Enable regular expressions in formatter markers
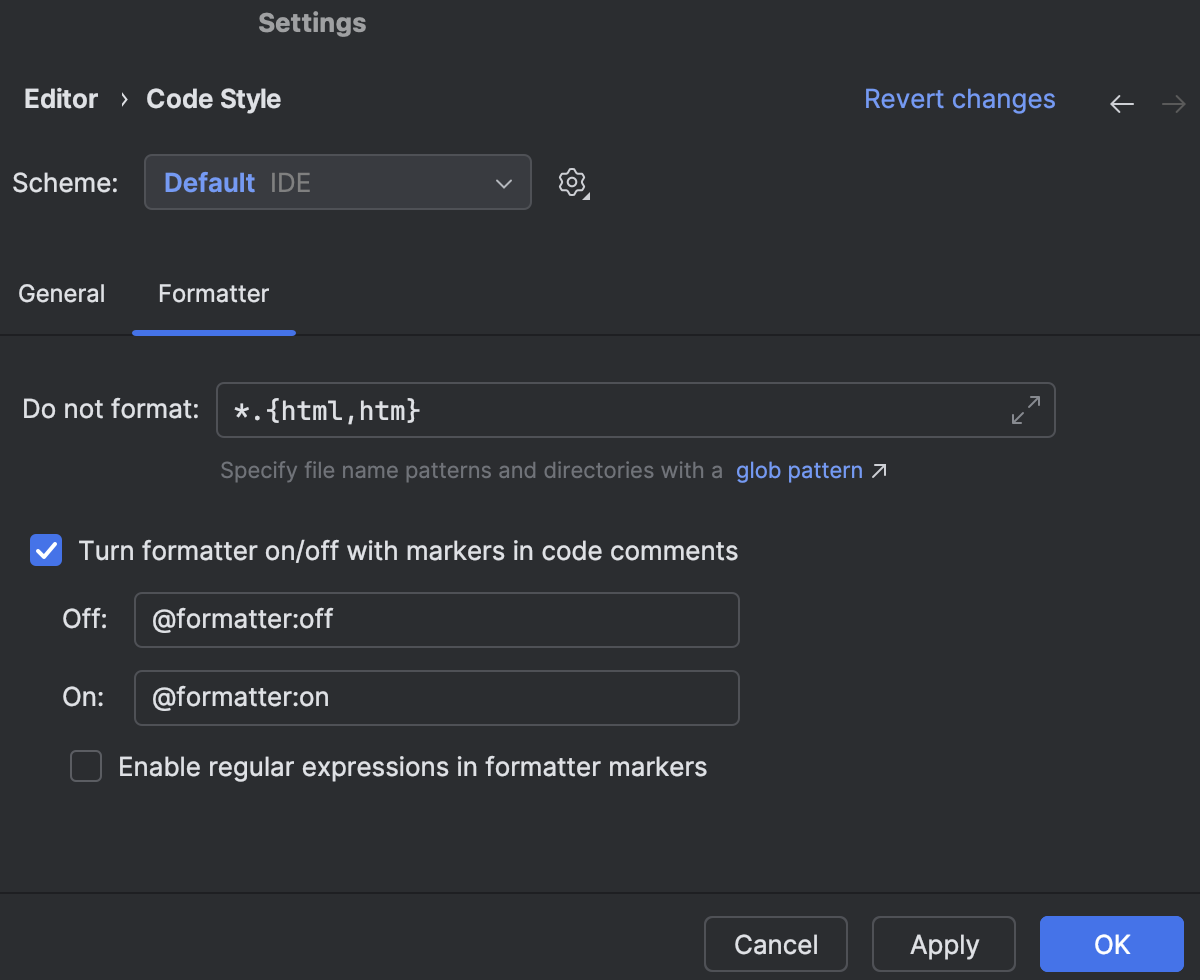Viewport: 1200px width, 980px height. tap(86, 766)
